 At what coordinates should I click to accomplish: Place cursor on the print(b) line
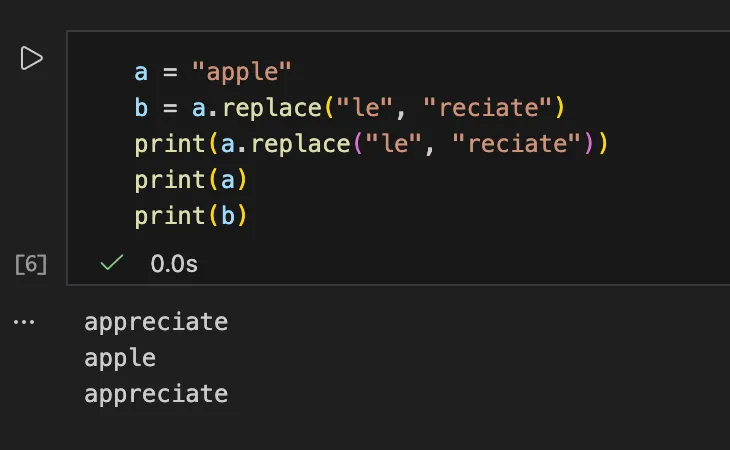coord(190,216)
